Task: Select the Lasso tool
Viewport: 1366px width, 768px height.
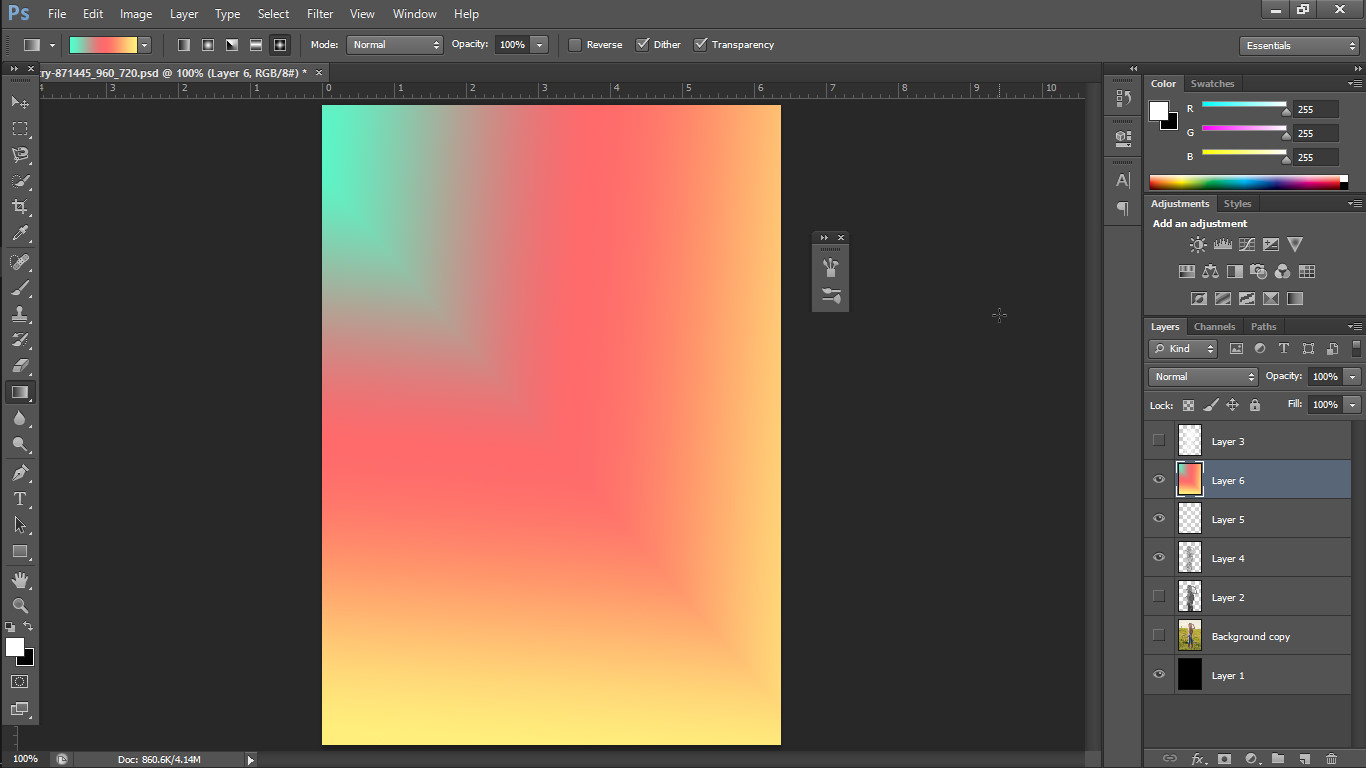Action: pos(20,155)
